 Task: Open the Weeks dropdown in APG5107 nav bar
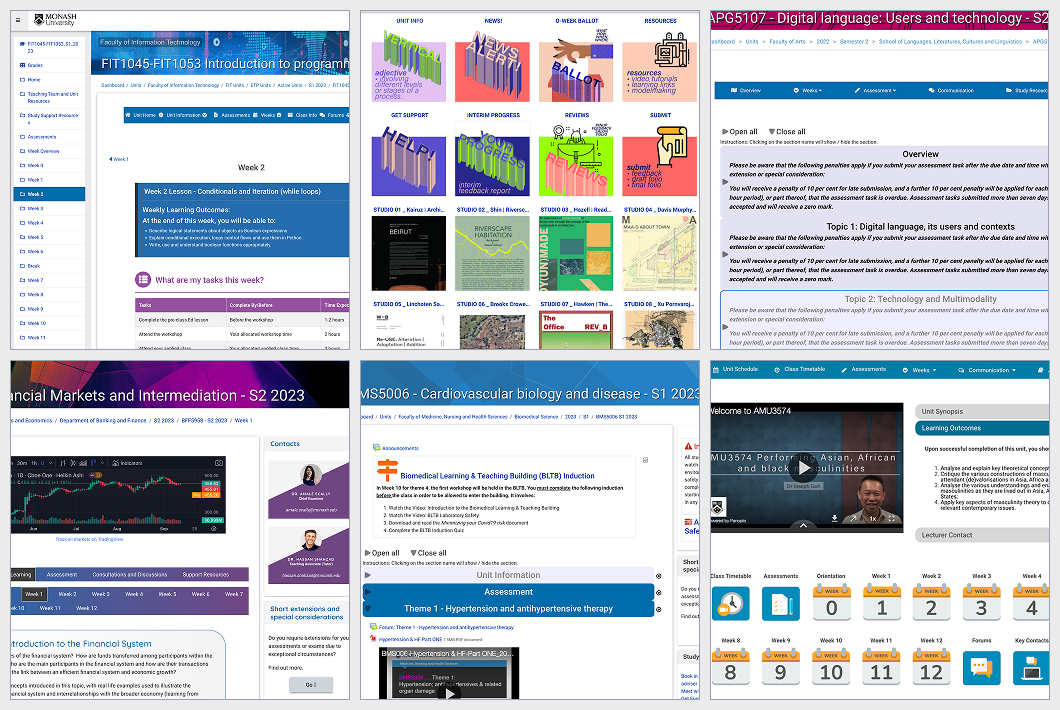[x=807, y=90]
